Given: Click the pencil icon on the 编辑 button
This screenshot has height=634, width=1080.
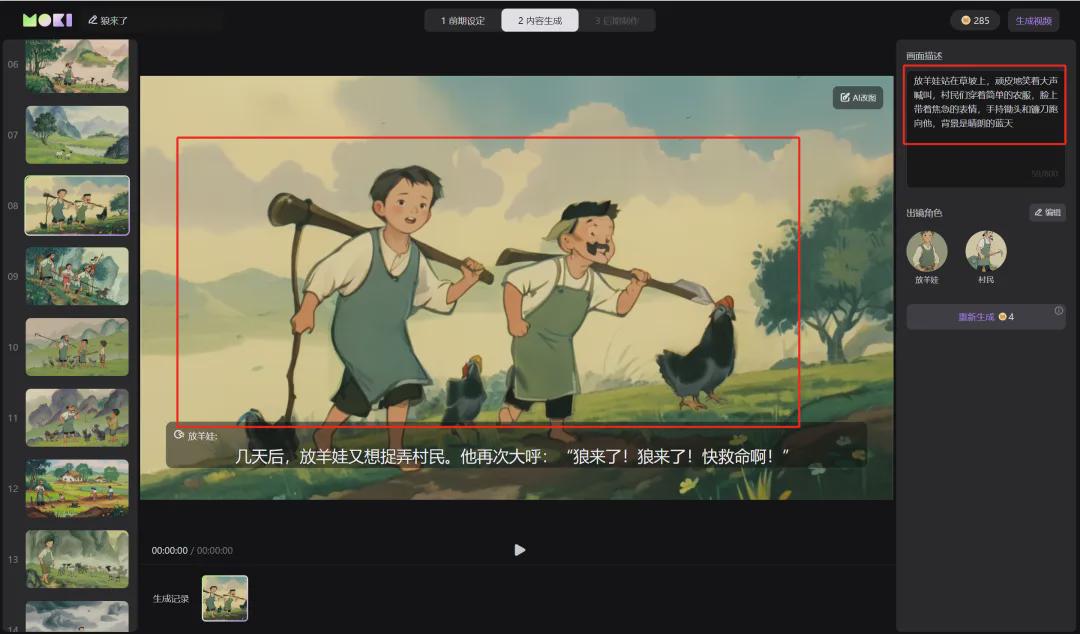Looking at the screenshot, I should click(1038, 212).
